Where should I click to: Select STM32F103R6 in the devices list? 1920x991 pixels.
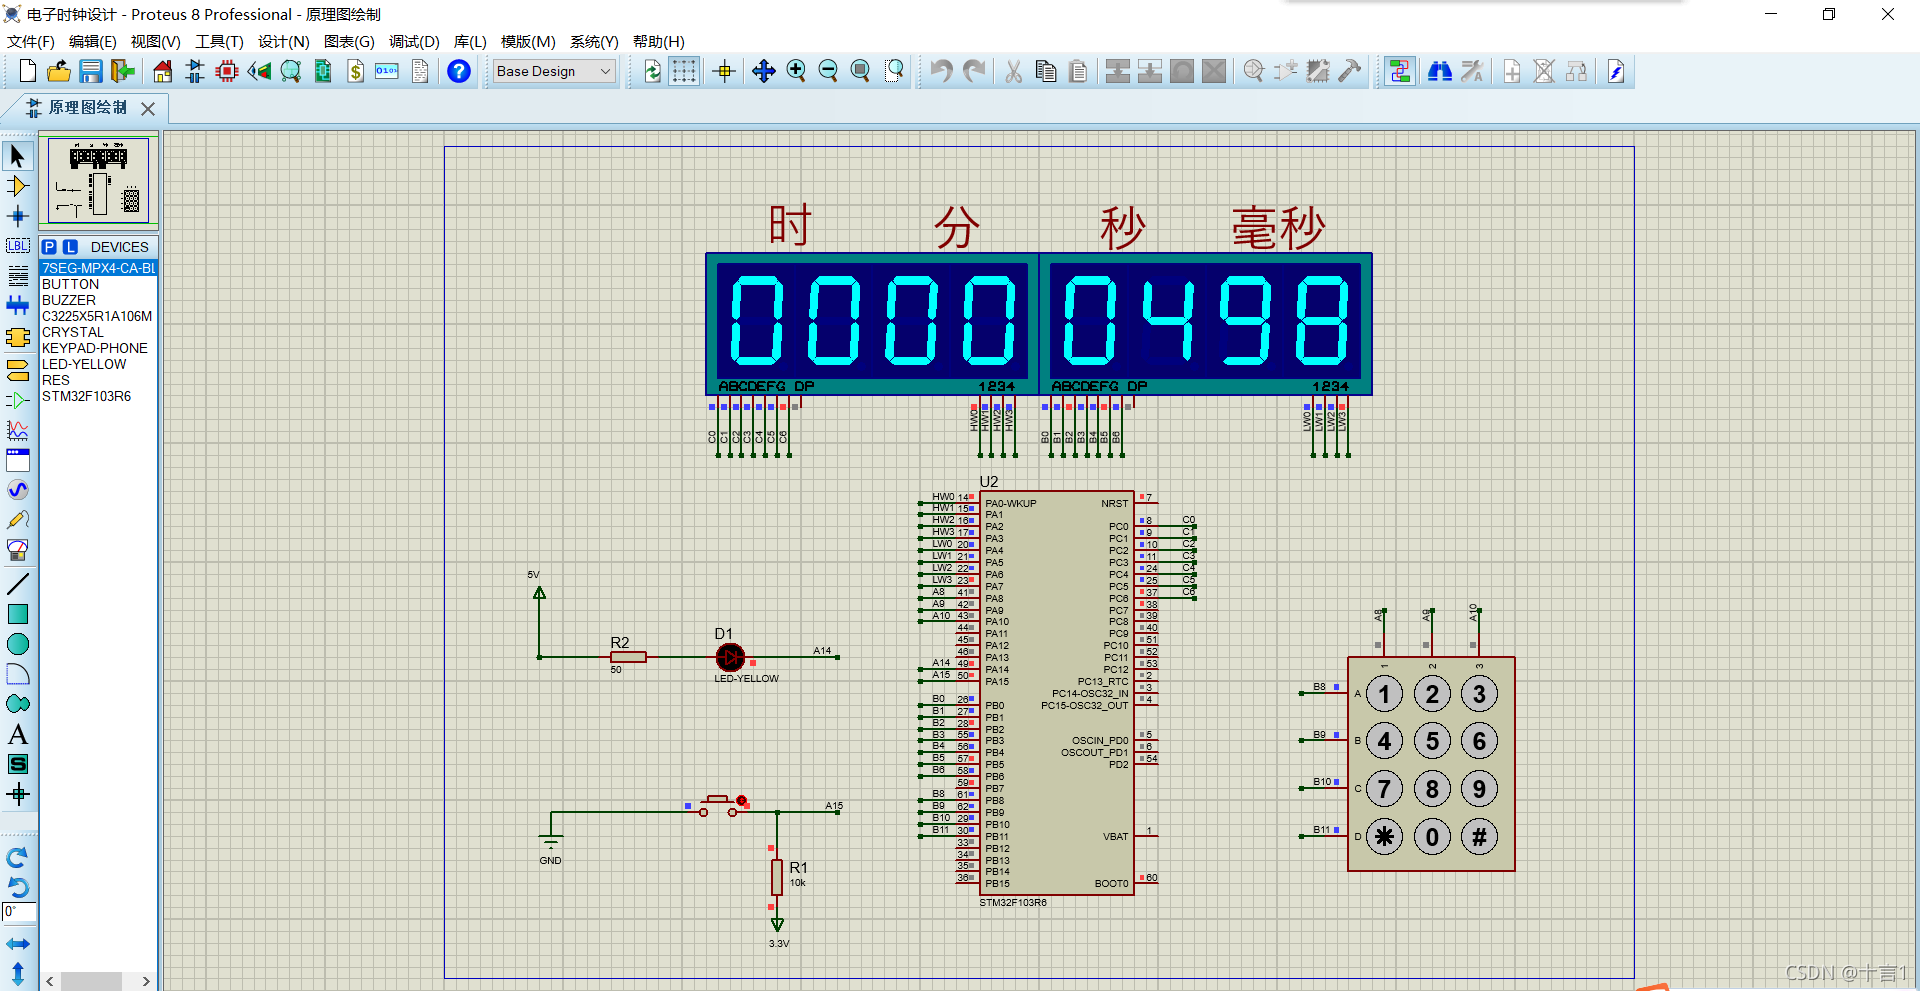click(87, 396)
